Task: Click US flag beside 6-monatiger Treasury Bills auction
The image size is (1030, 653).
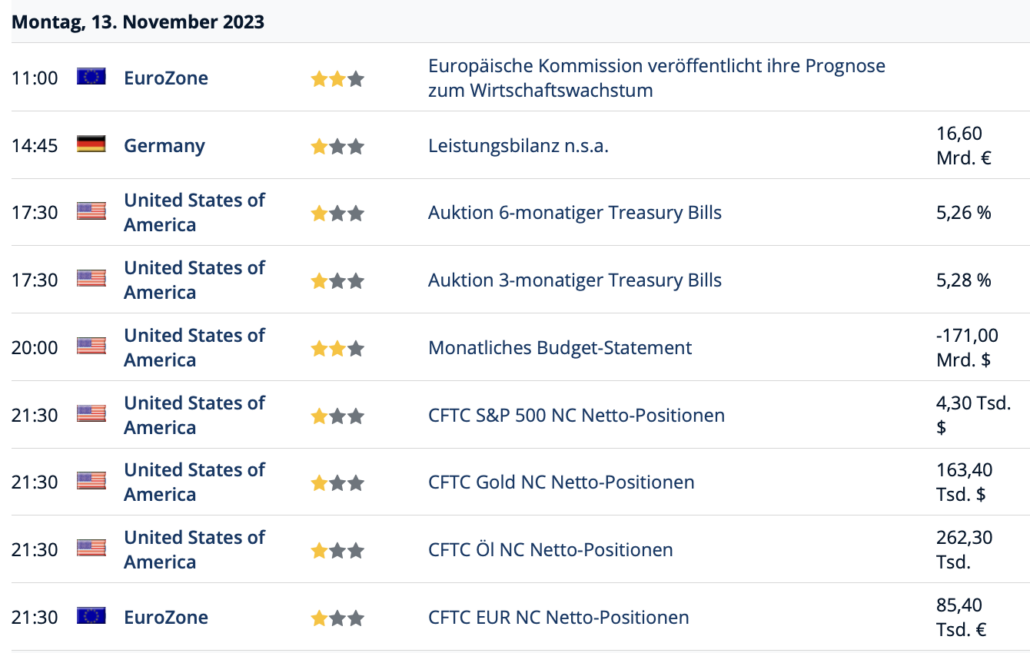Action: pyautogui.click(x=91, y=212)
